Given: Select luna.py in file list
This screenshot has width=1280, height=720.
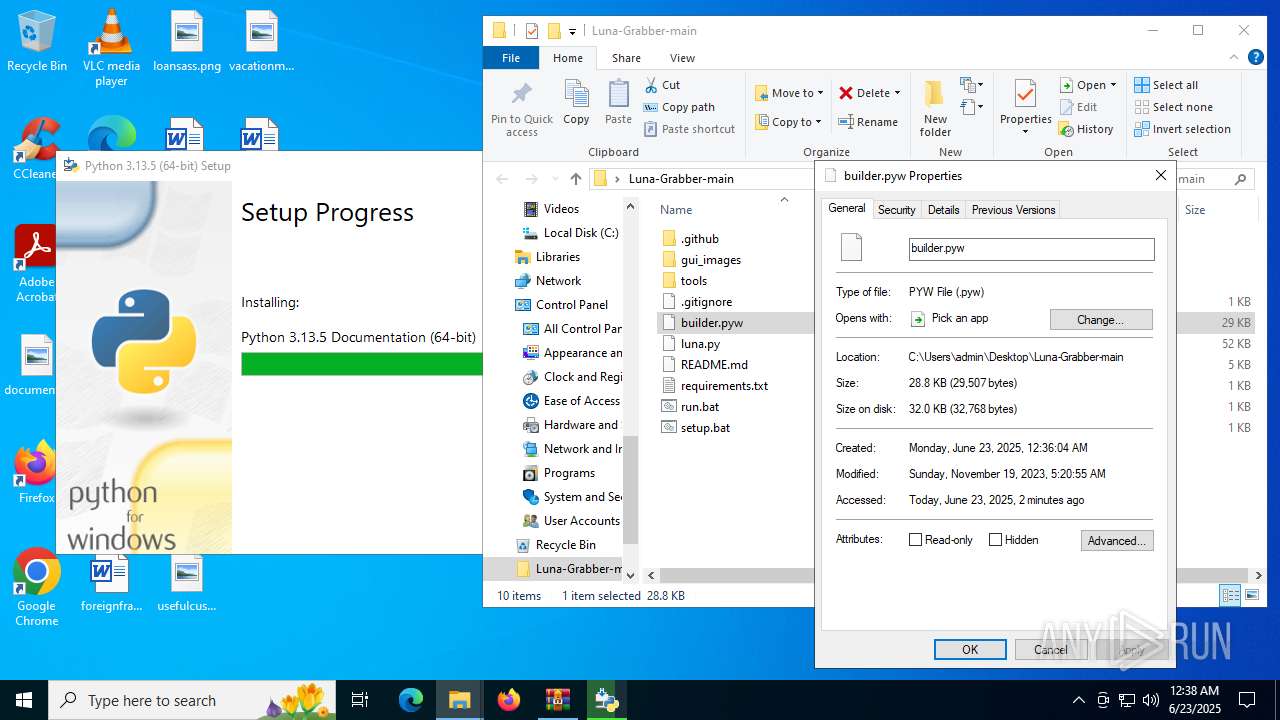Looking at the screenshot, I should coord(700,344).
